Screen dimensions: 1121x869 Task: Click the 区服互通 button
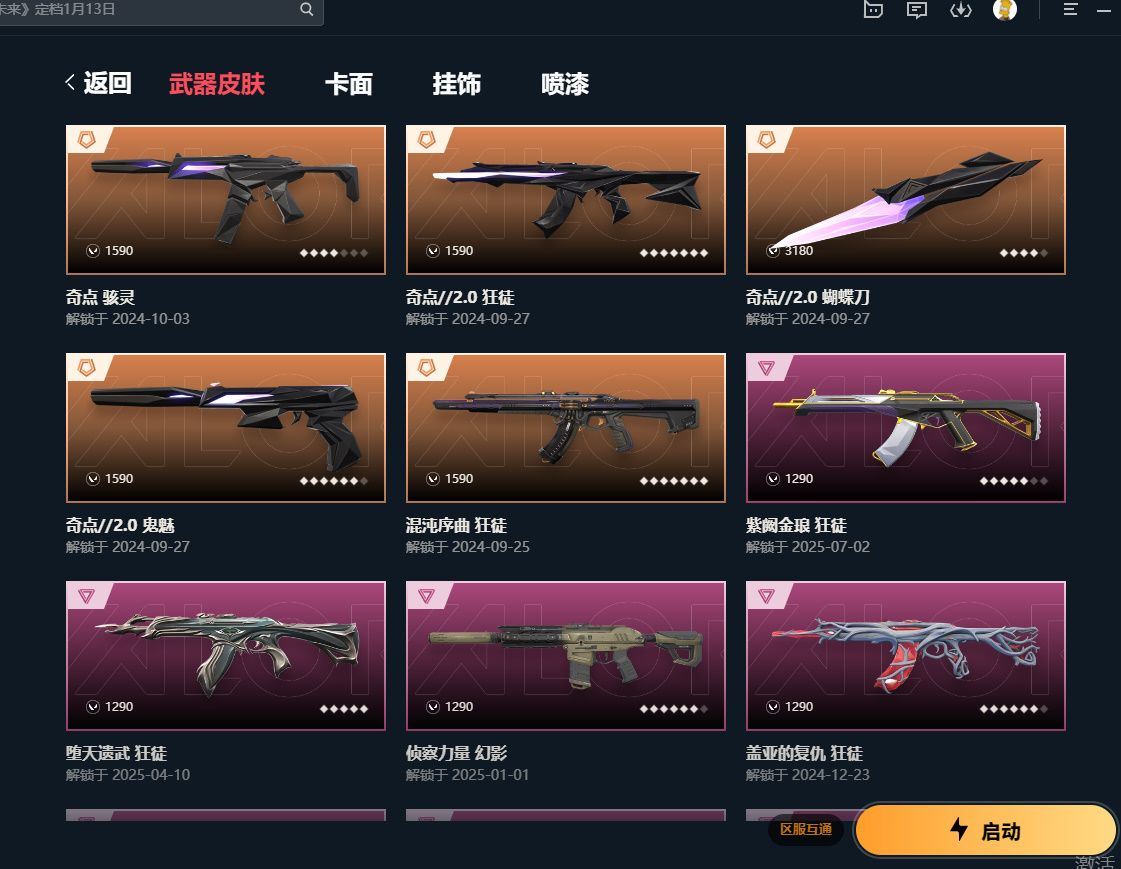[806, 829]
